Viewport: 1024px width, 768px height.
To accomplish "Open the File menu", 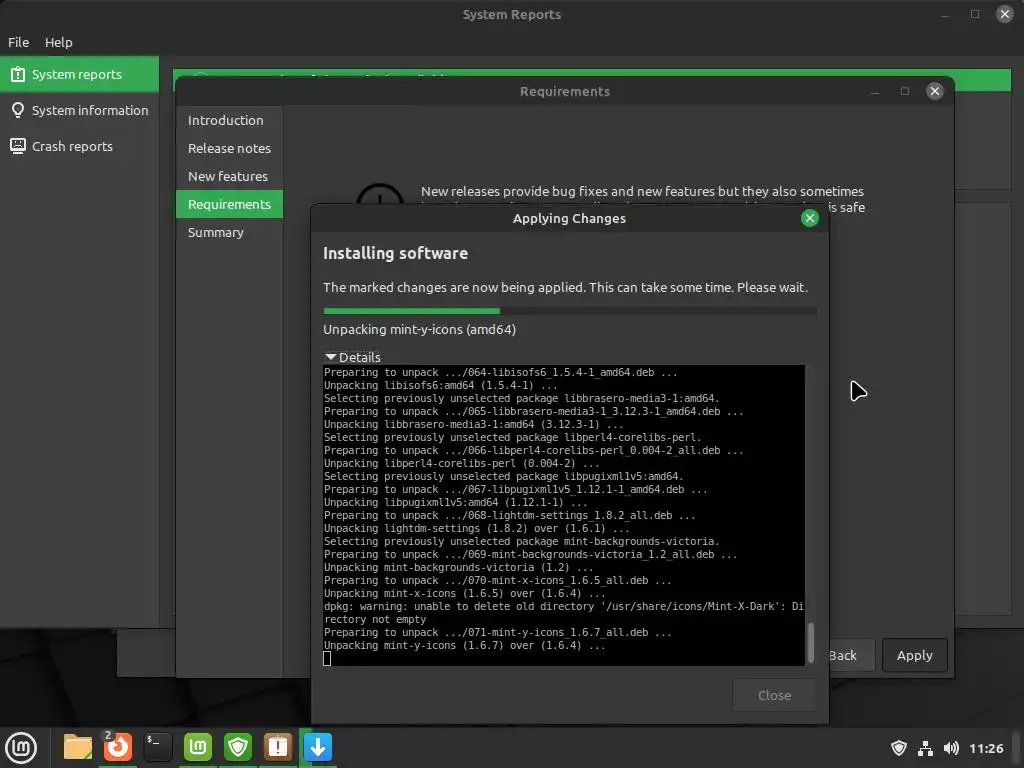I will pyautogui.click(x=18, y=42).
